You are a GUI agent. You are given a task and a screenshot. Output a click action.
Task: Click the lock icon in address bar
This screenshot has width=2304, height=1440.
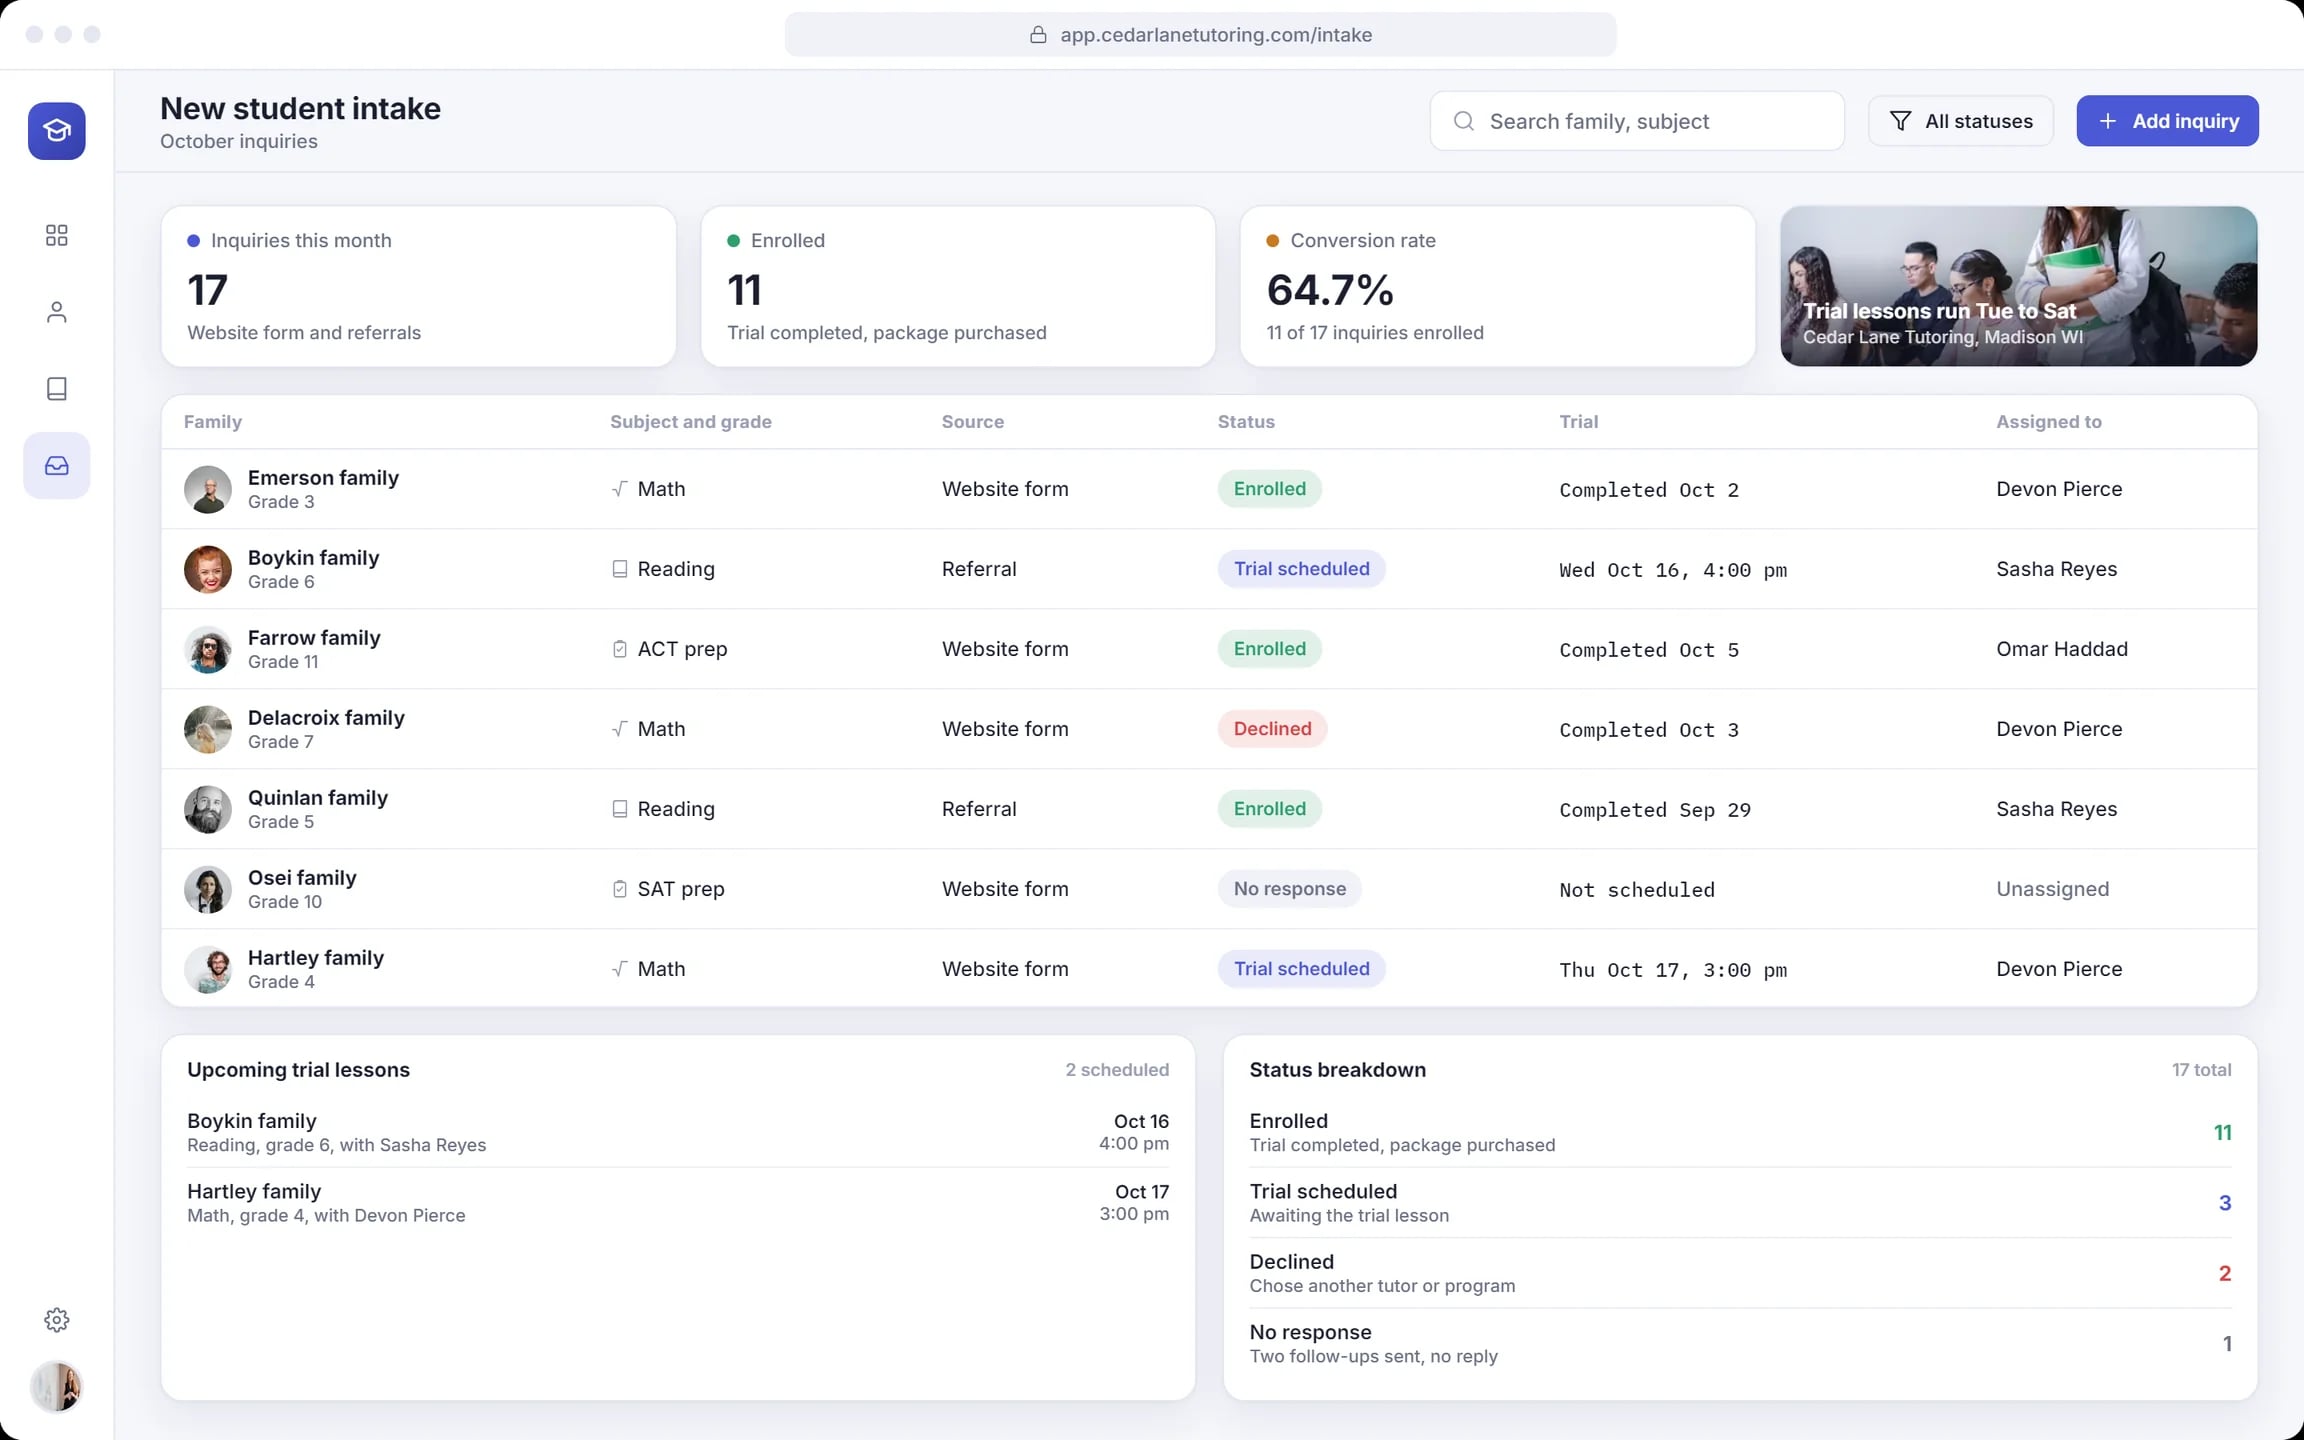coord(1039,35)
